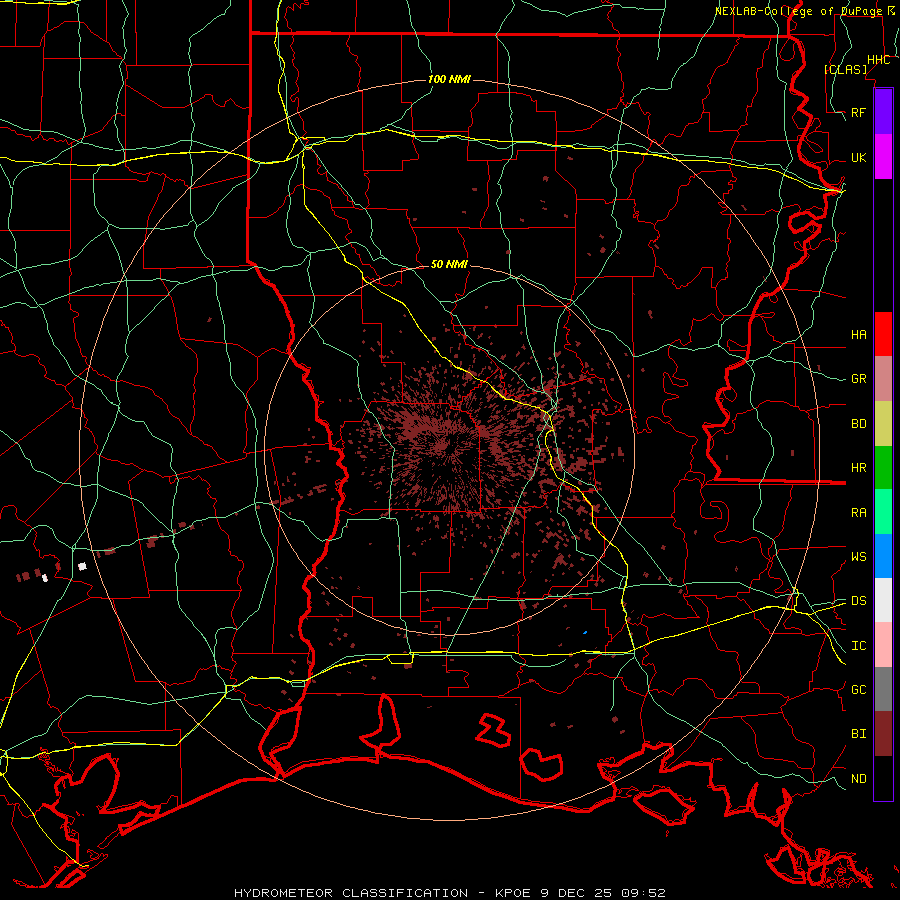Screen dimensions: 900x900
Task: Select the BD yellow legend swatch
Action: pyautogui.click(x=883, y=424)
